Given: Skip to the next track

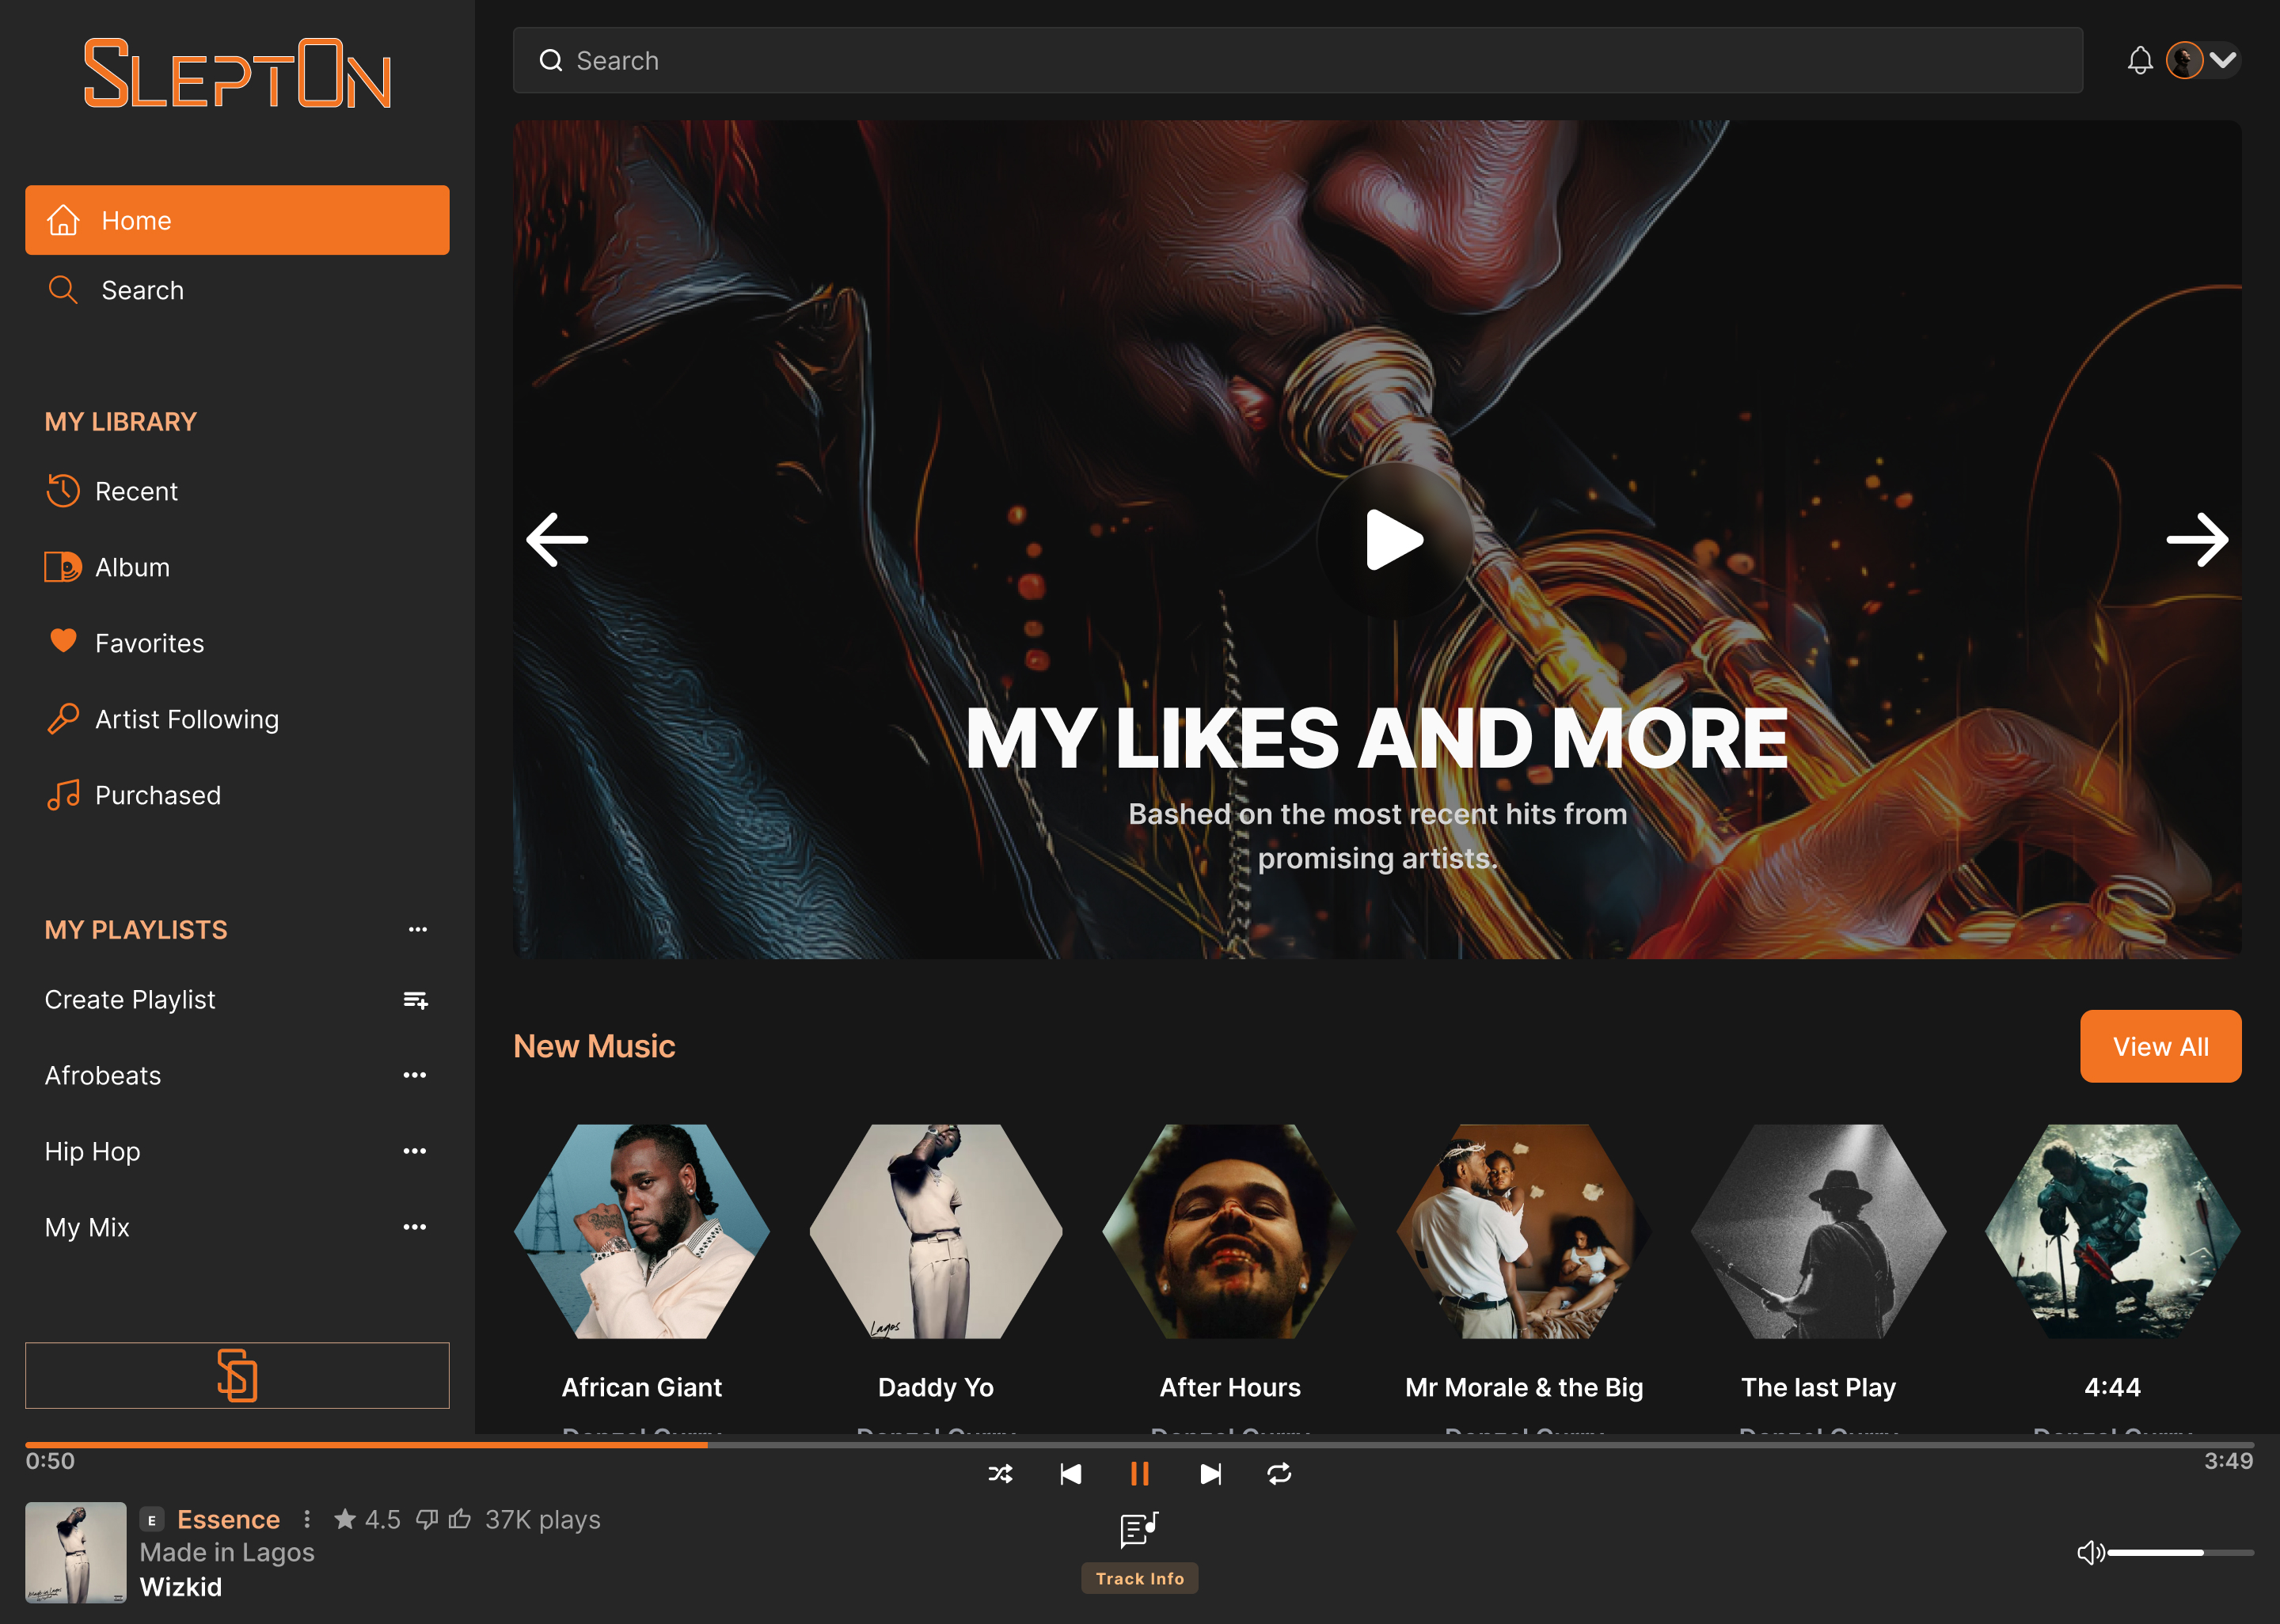Looking at the screenshot, I should [x=1210, y=1474].
